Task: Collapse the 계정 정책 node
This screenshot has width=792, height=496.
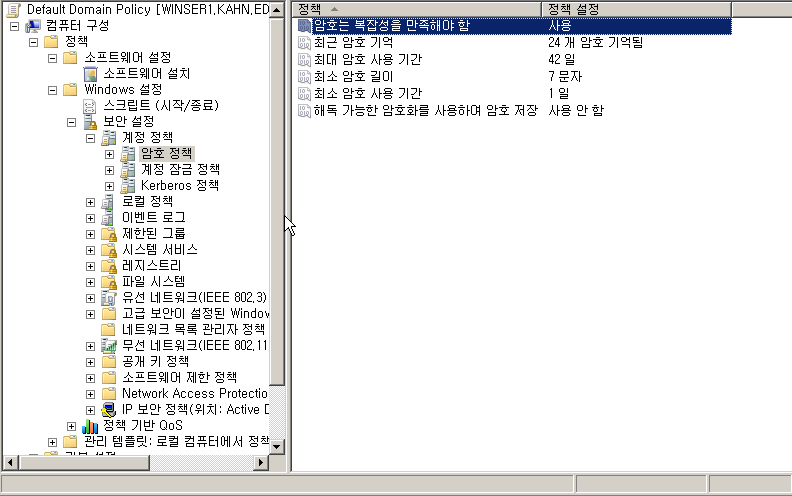Action: pos(90,138)
